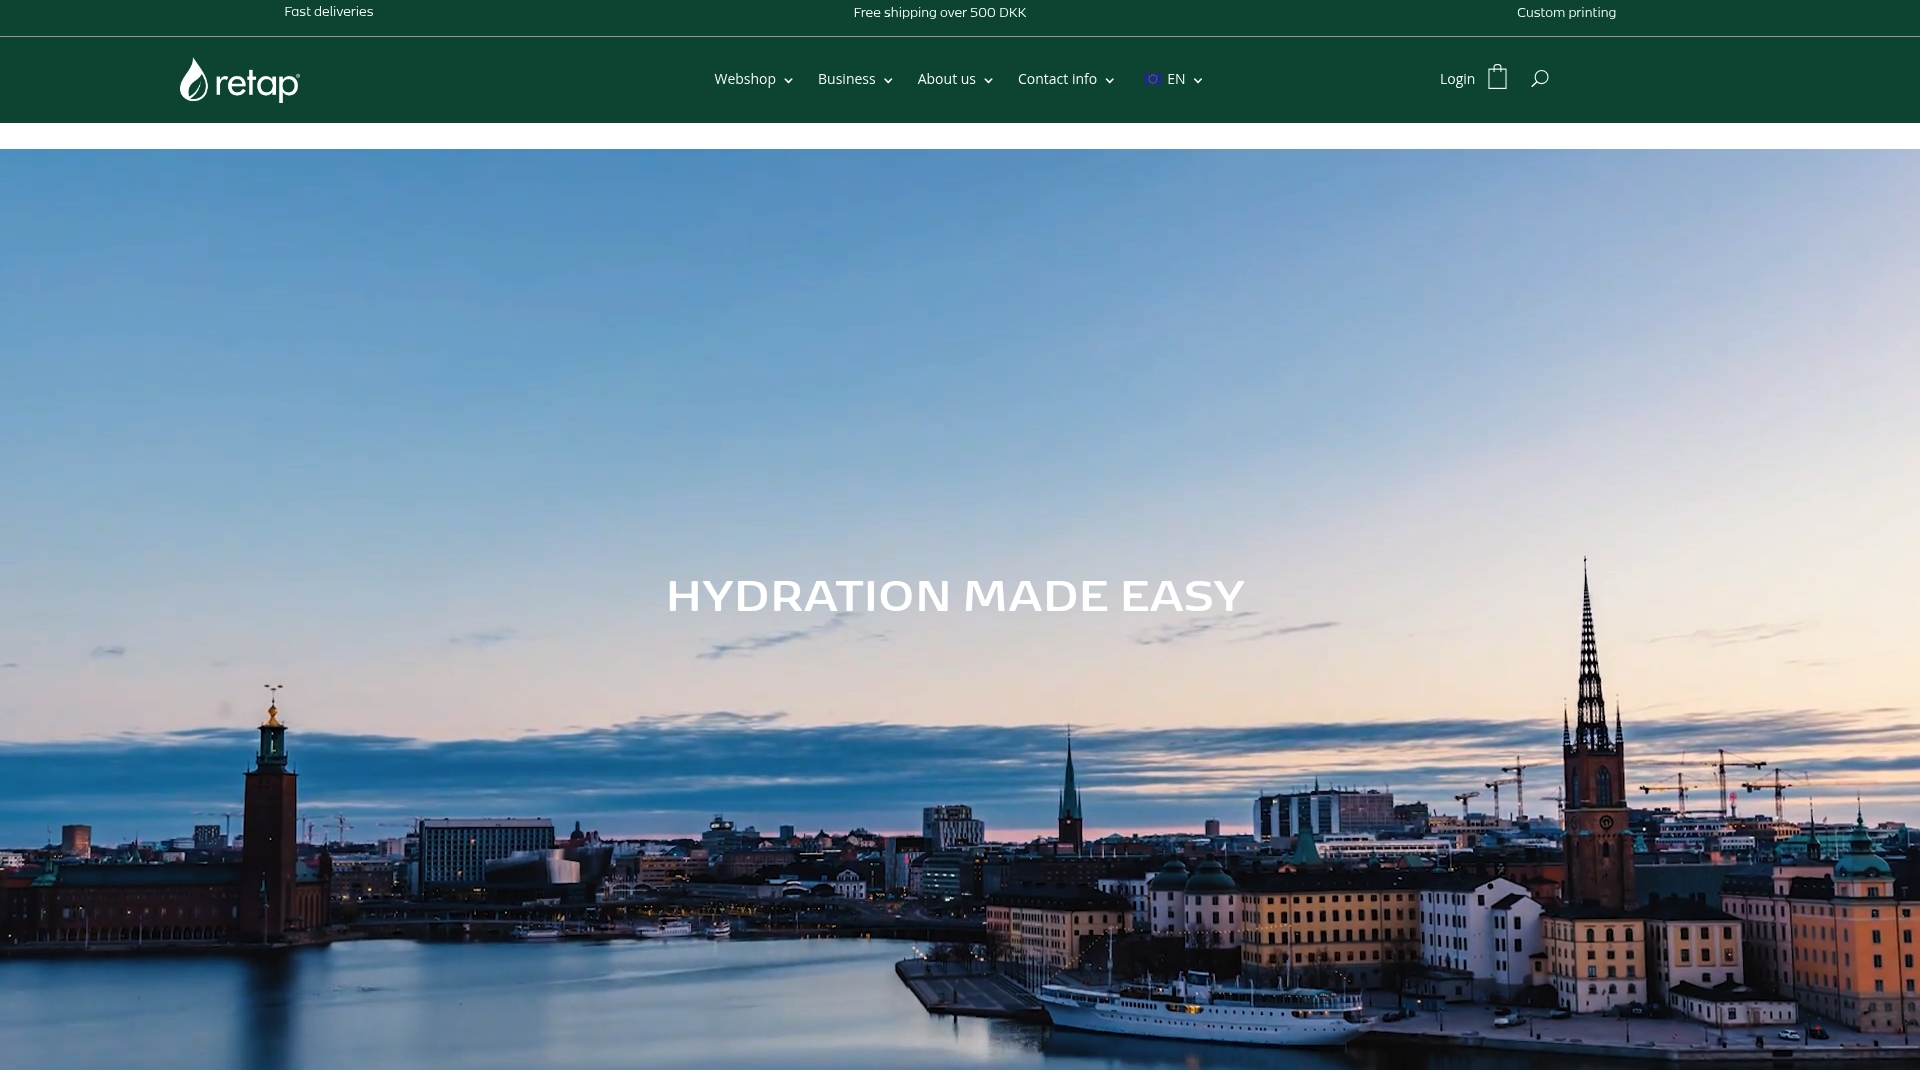Open the EN language selector

click(1175, 79)
